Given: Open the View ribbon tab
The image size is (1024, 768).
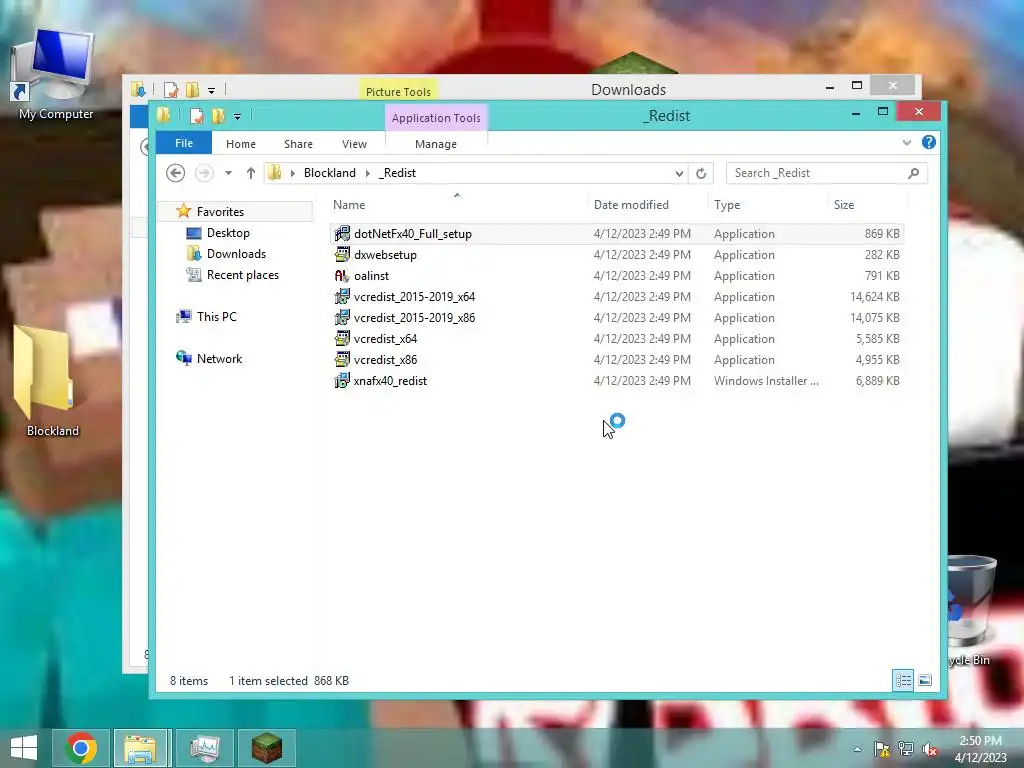Looking at the screenshot, I should (354, 144).
